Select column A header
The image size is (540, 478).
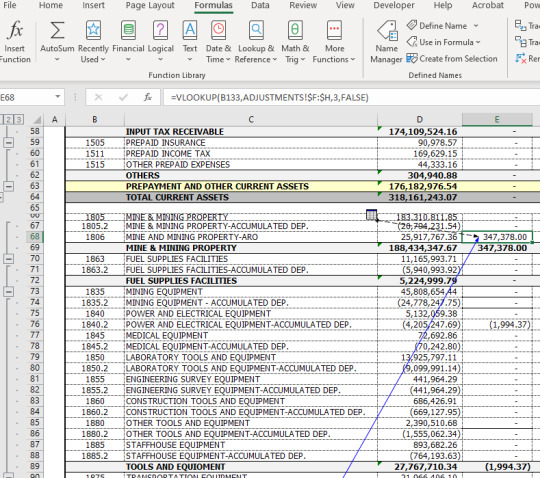54,120
